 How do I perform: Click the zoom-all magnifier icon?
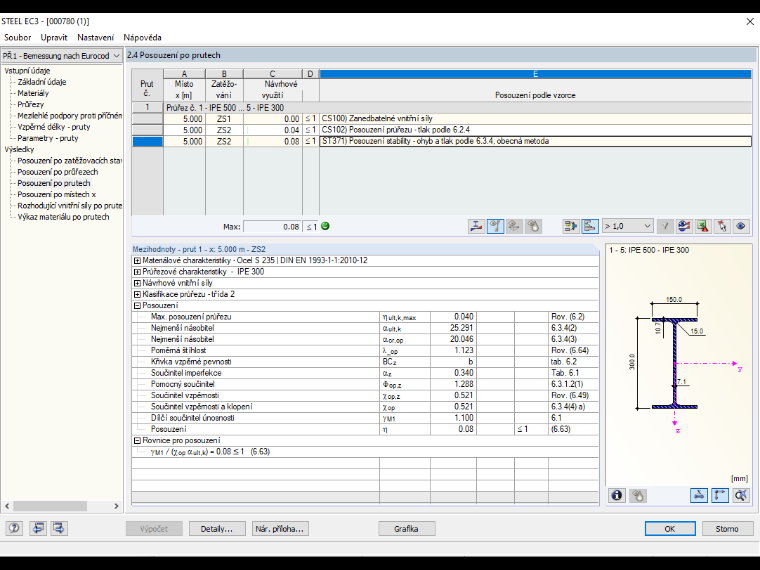tap(741, 495)
